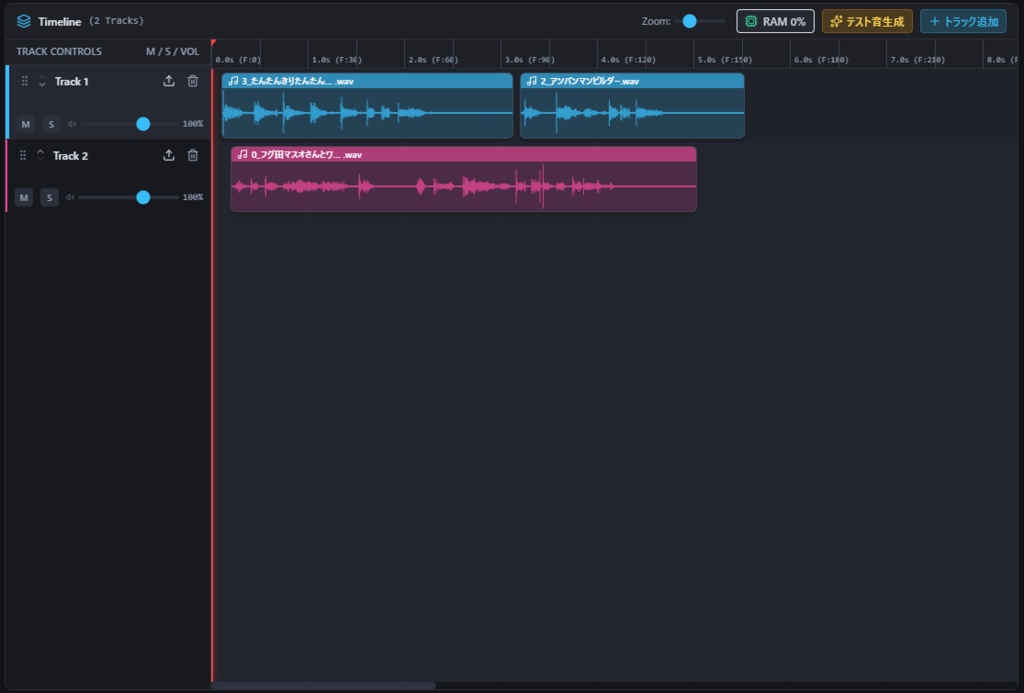Click the 4.0s (F:120) ruler mark
Viewport: 1024px width, 693px height.
click(x=628, y=59)
